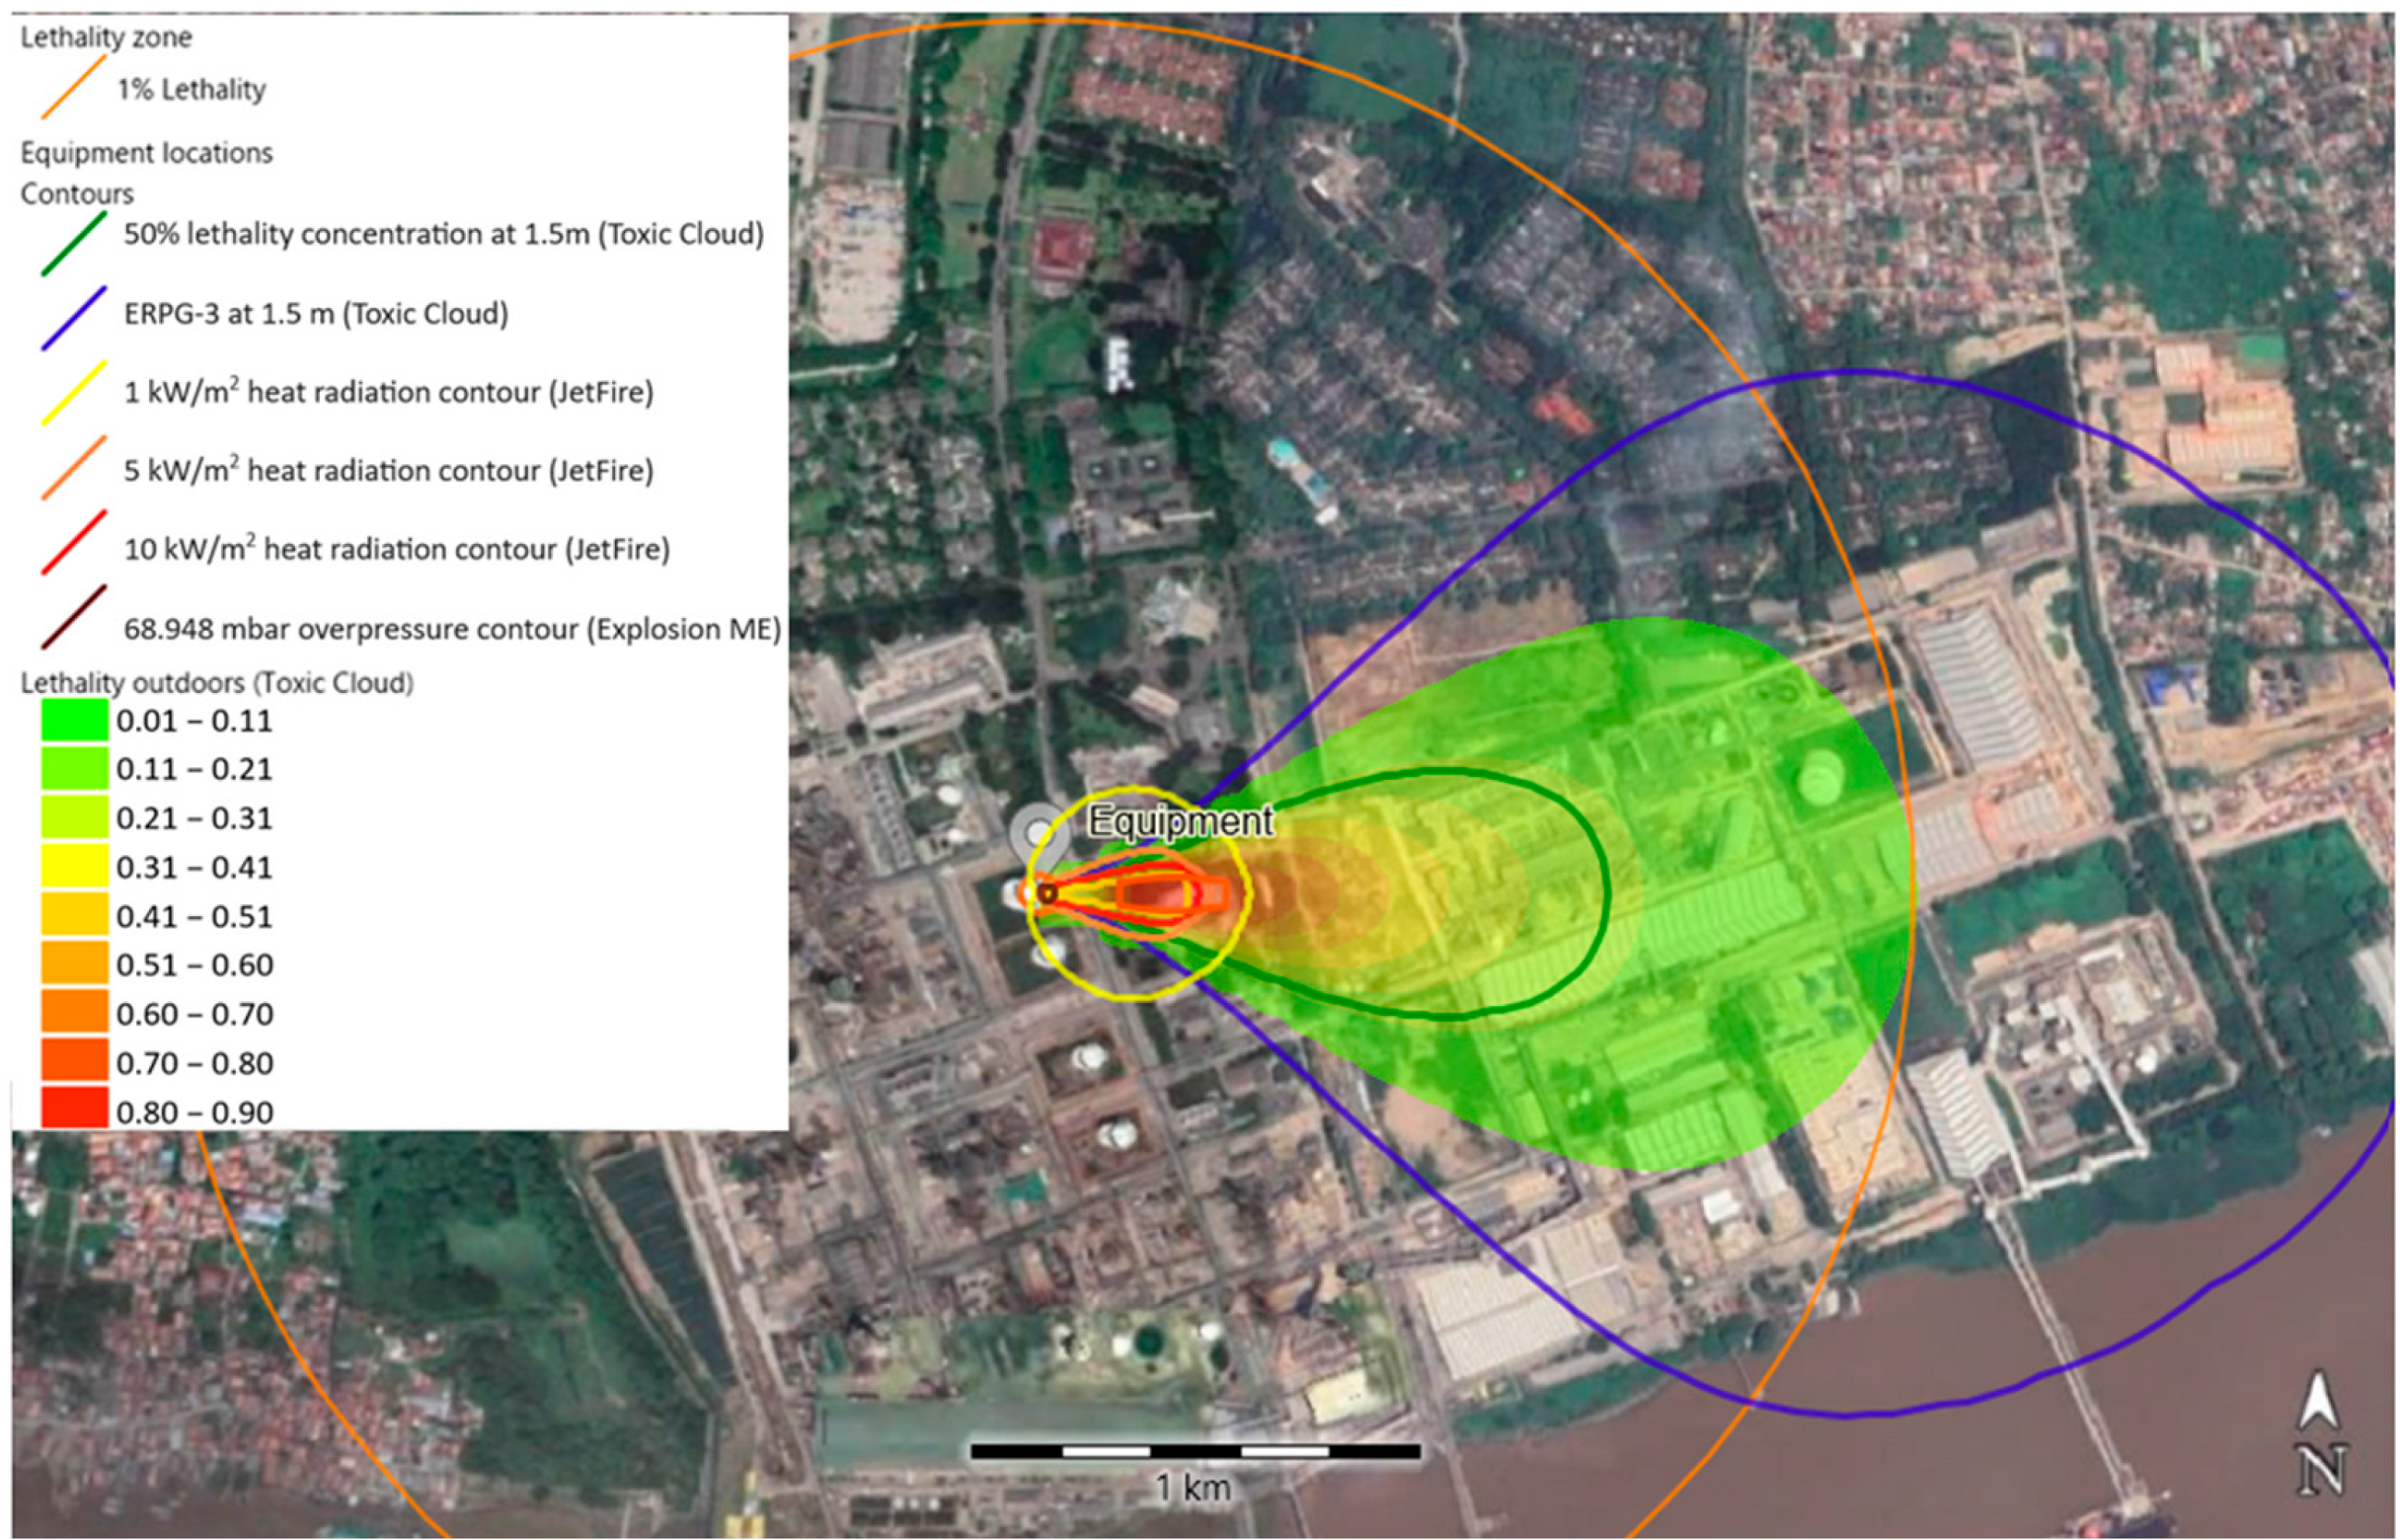Click the blue ERPG-3 legend line symbol

coord(74,319)
